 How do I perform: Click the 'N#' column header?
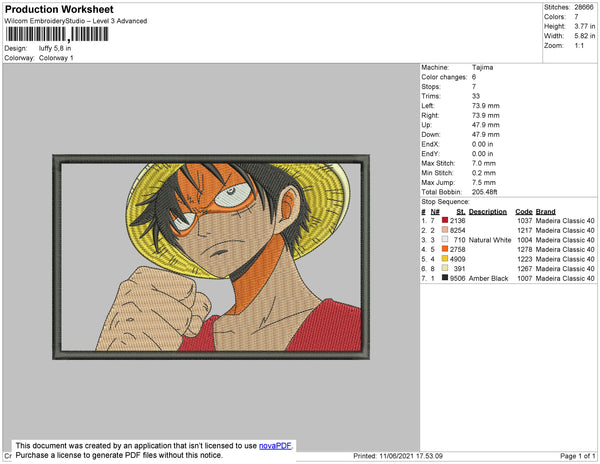click(x=435, y=212)
